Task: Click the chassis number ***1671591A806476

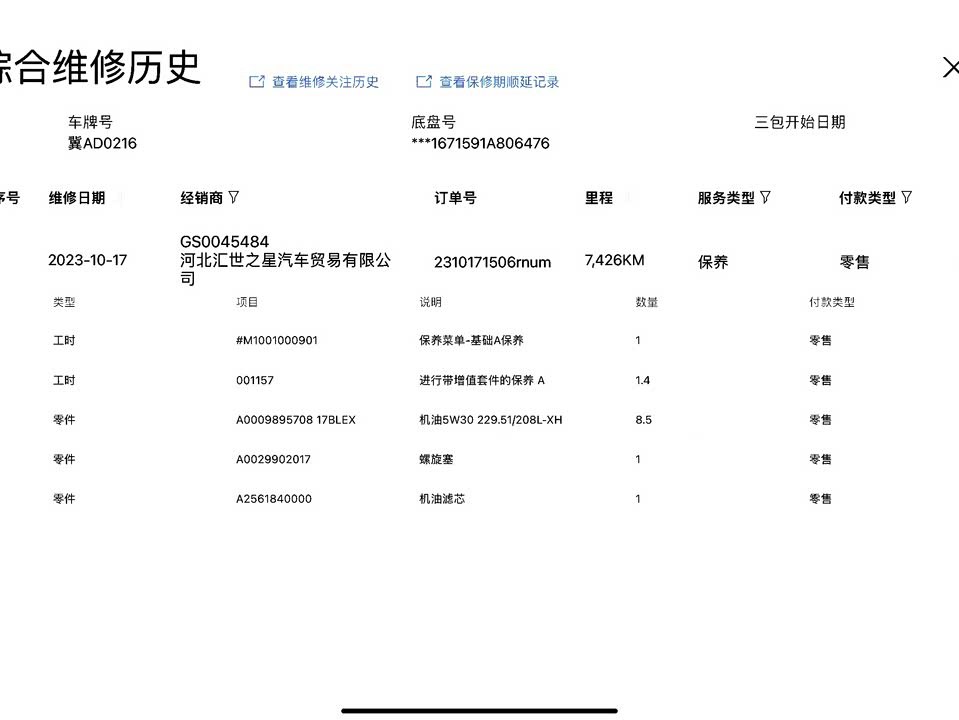Action: (480, 143)
